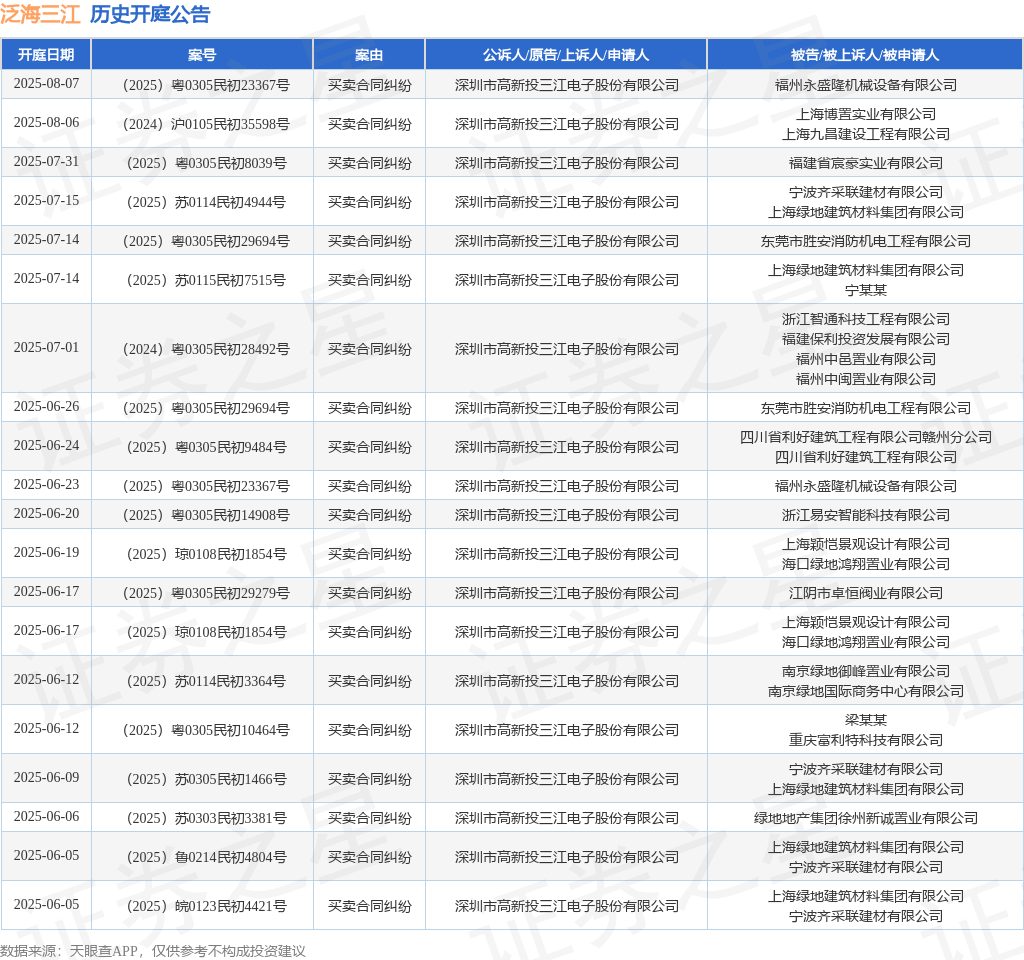Viewport: 1024px width, 960px height.
Task: Click the date 2025-08-06
Action: pyautogui.click(x=46, y=123)
